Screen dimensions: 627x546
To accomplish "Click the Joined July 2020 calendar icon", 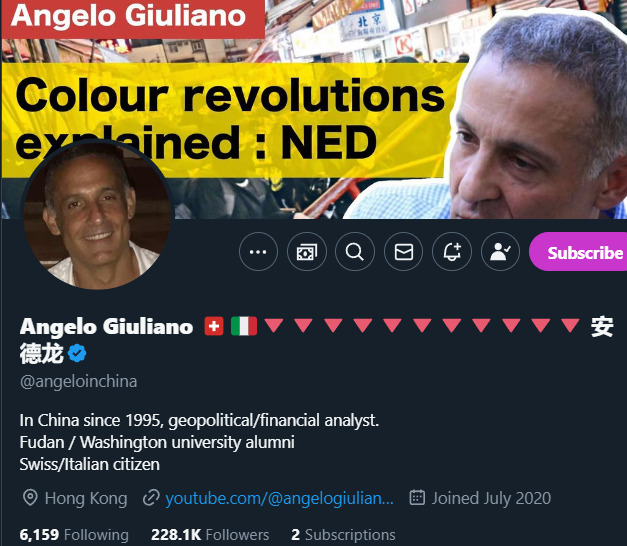I will tap(417, 498).
